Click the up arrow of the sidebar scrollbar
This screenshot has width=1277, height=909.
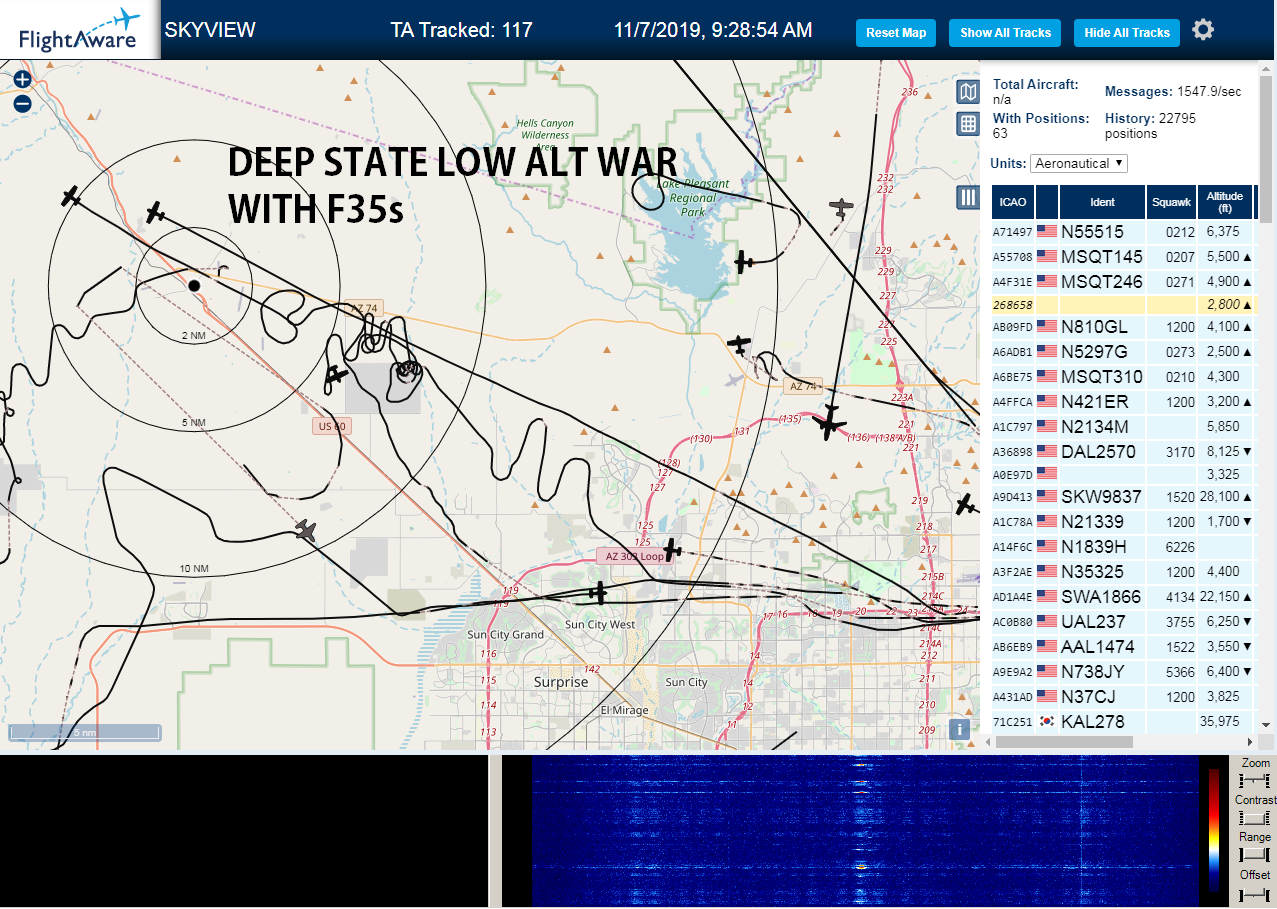pyautogui.click(x=1266, y=70)
